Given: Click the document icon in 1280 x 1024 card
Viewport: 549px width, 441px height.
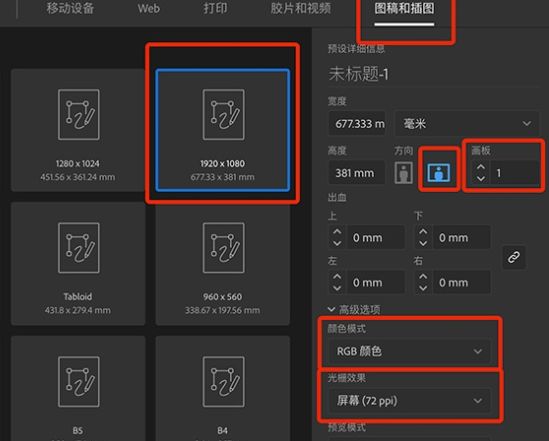Looking at the screenshot, I should click(x=79, y=115).
